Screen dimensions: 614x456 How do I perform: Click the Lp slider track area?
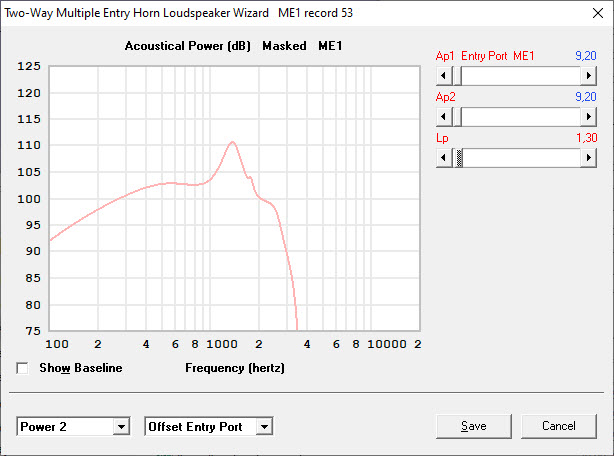point(522,158)
